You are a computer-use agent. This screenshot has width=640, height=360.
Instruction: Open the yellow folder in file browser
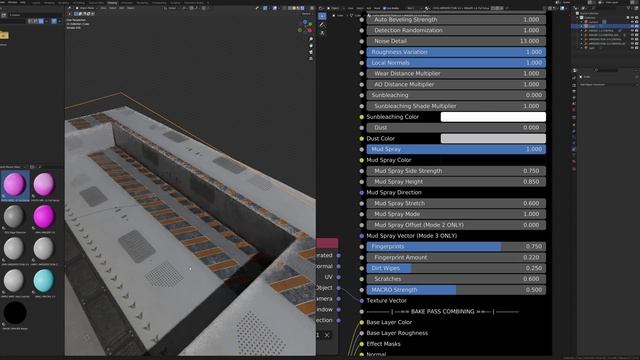(x=4, y=35)
